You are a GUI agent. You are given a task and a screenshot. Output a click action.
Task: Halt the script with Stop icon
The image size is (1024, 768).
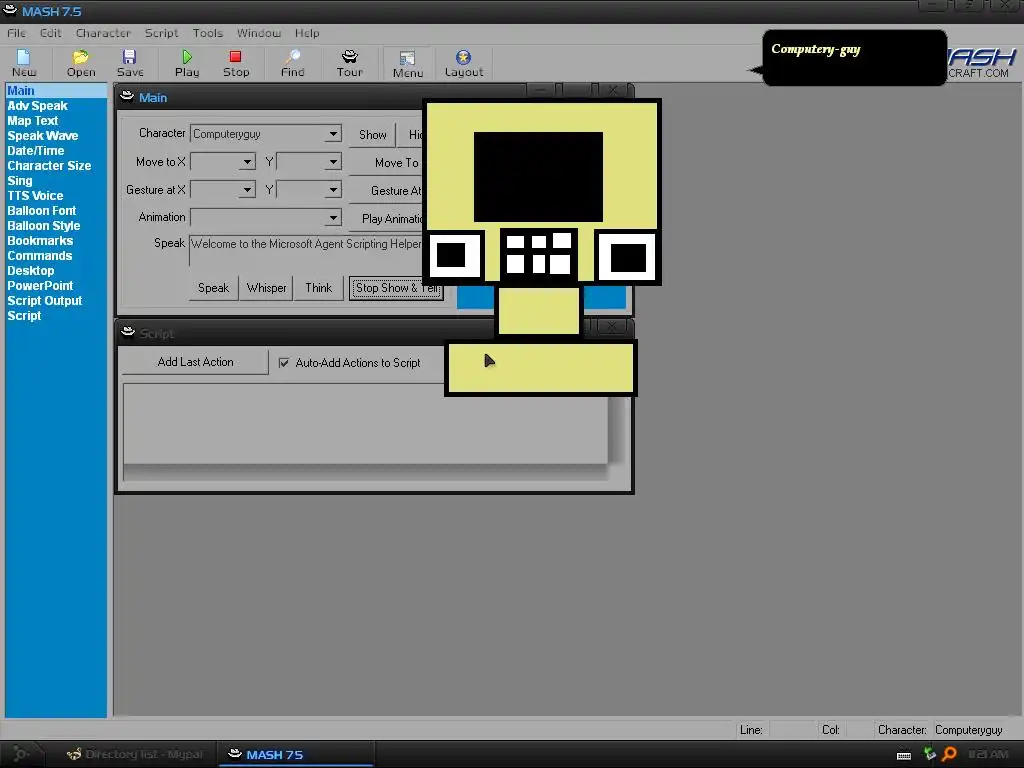coord(236,63)
